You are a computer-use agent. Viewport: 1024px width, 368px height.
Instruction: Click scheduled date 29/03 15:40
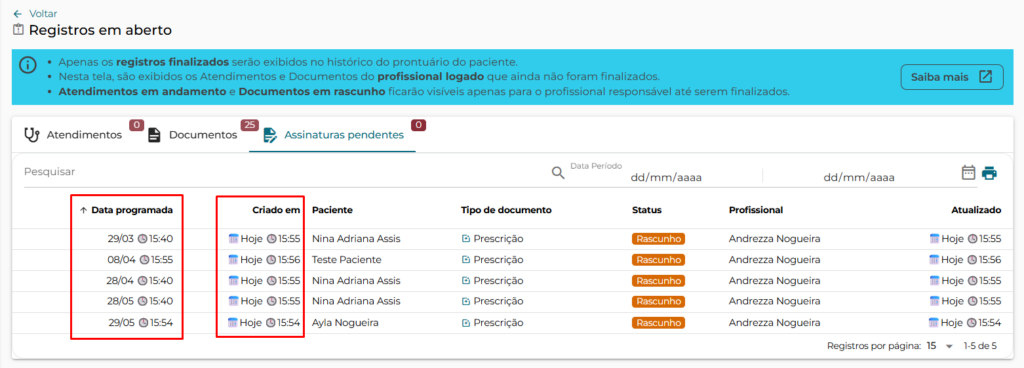(x=140, y=239)
